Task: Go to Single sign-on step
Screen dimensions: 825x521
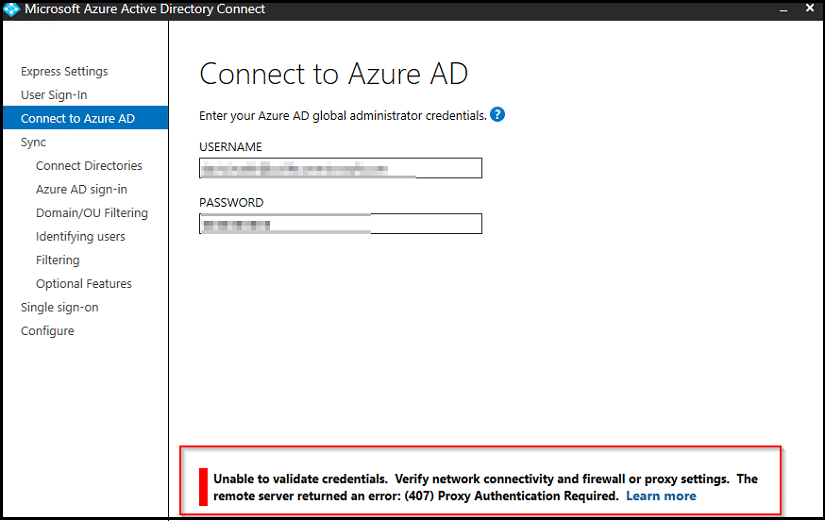Action: 59,307
